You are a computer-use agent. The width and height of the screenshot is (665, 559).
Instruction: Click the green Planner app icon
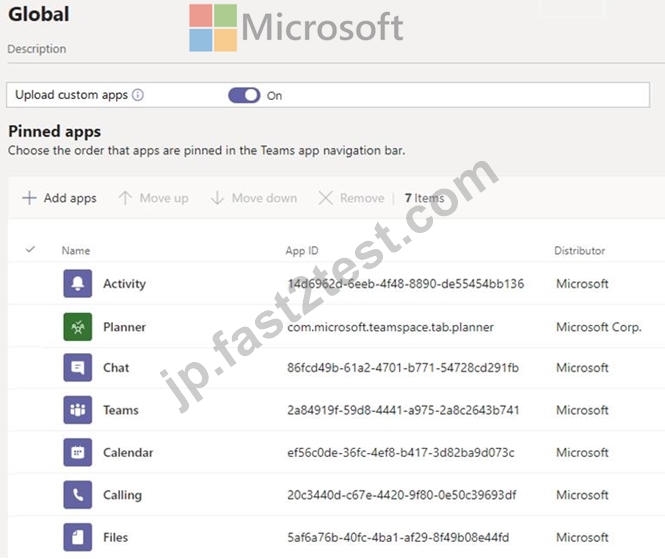[78, 327]
